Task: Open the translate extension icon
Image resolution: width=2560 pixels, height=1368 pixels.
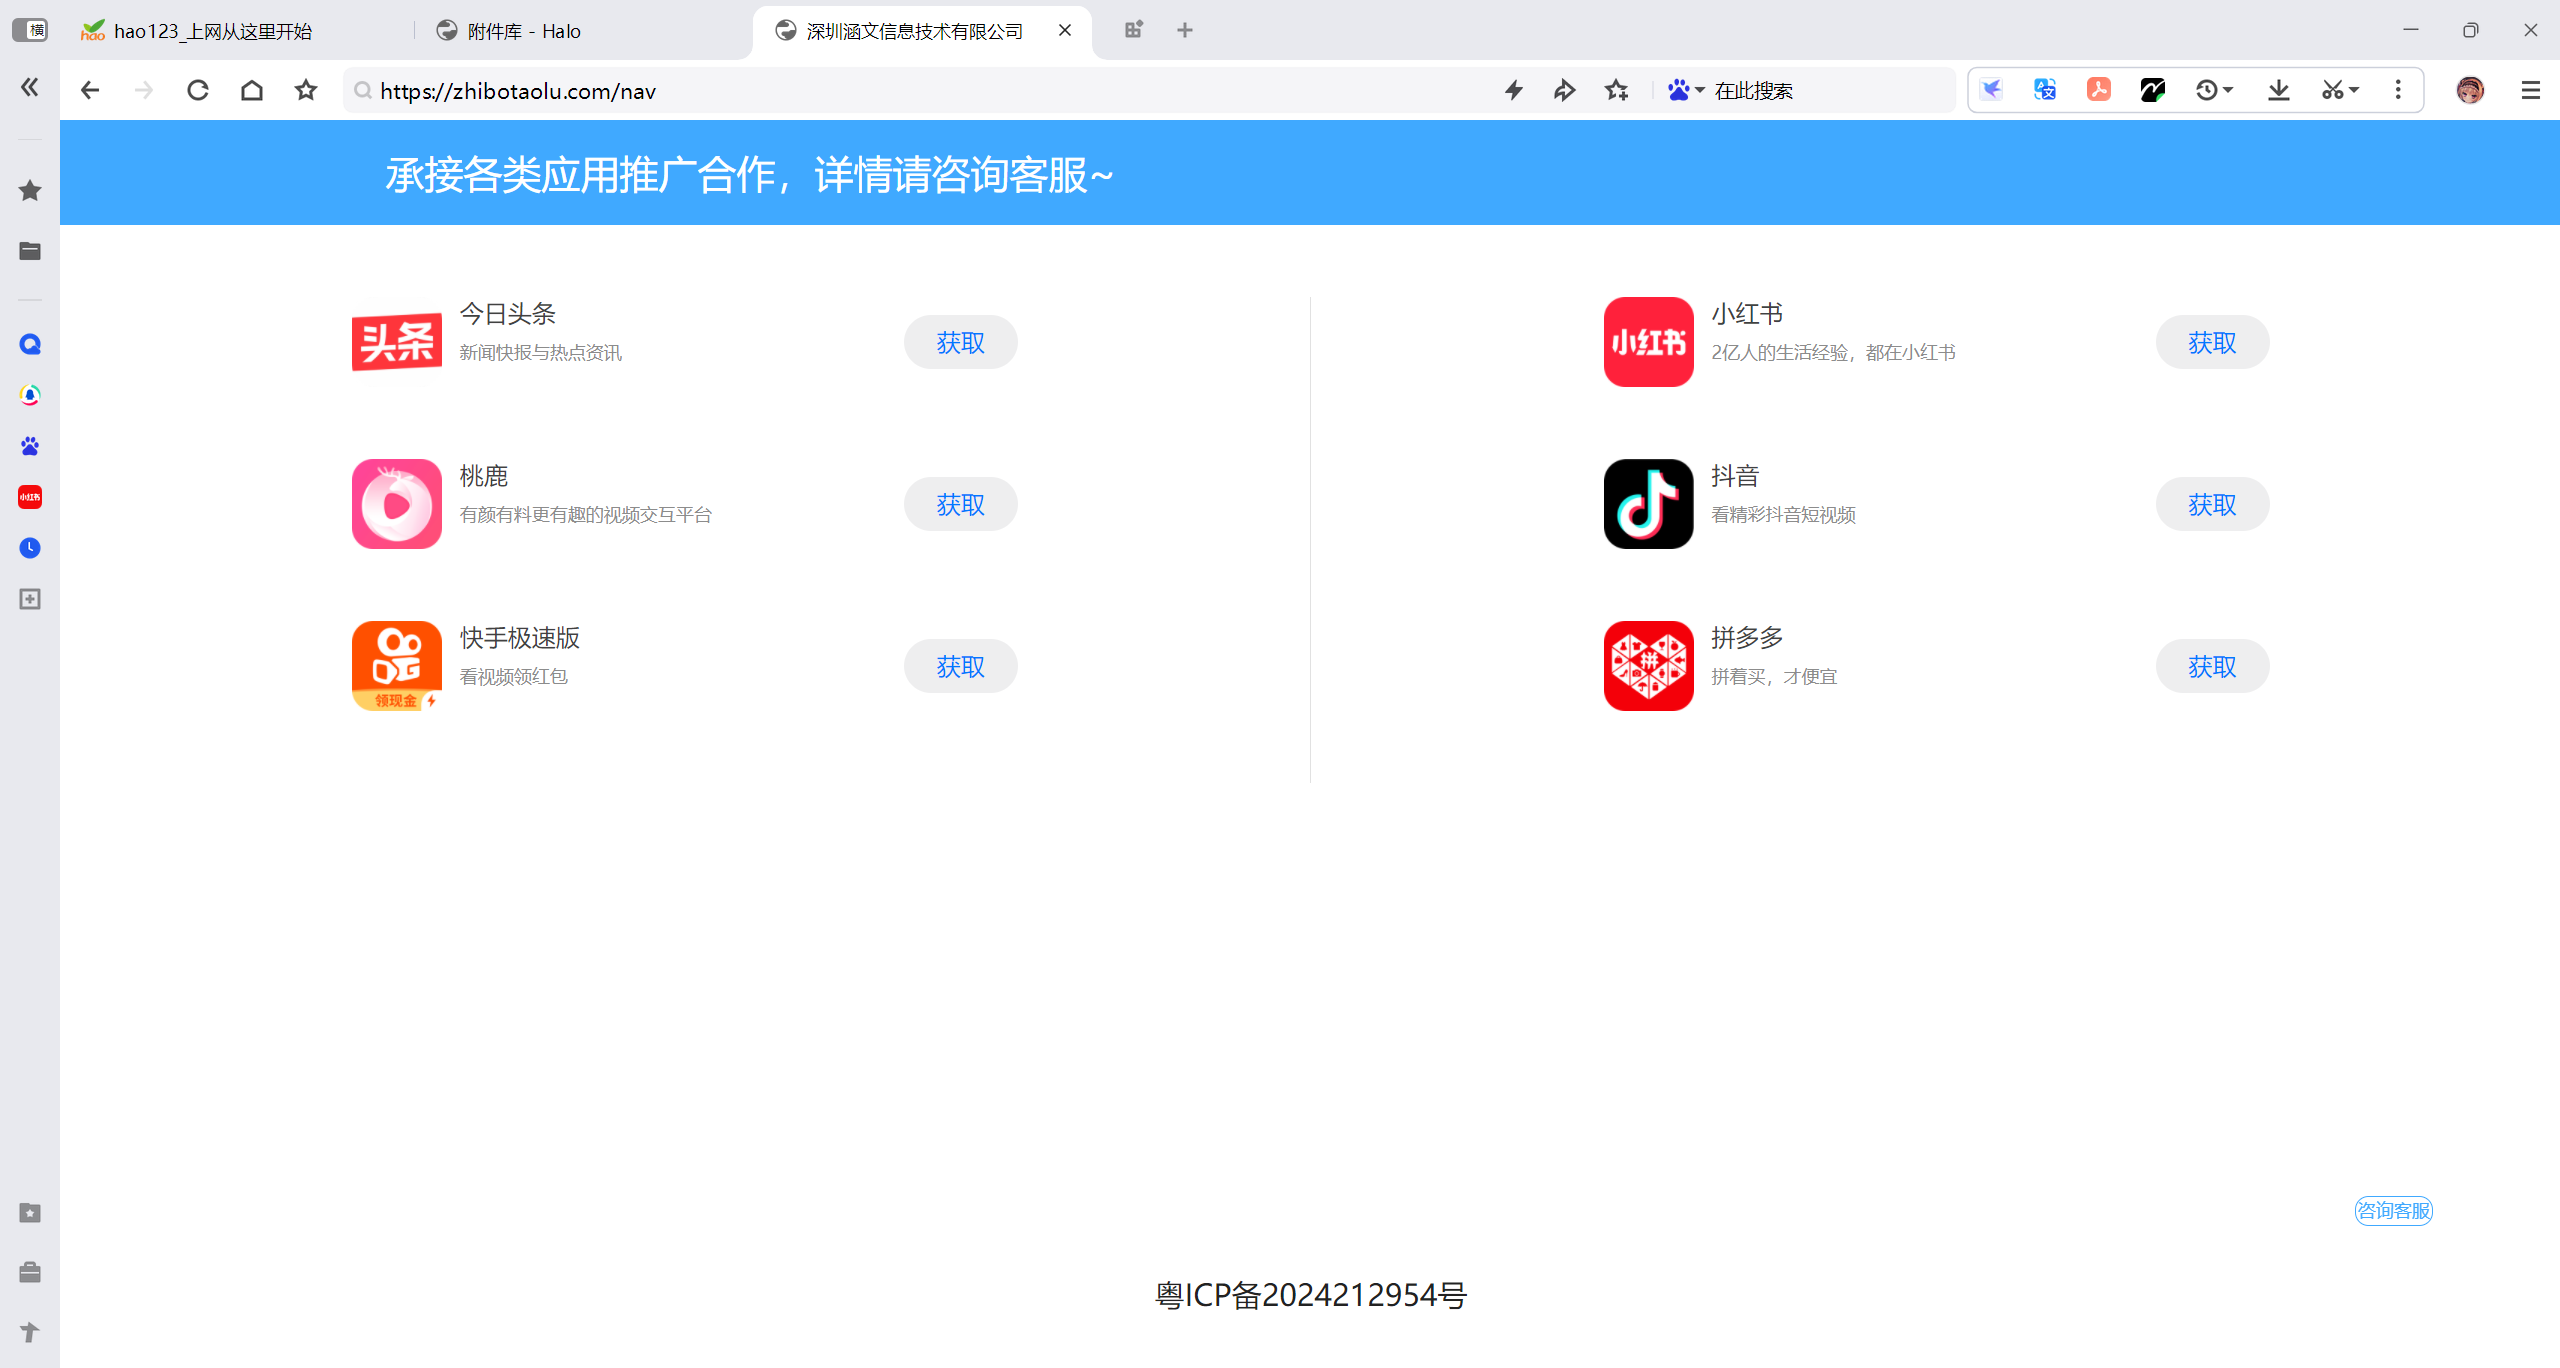Action: (2045, 90)
